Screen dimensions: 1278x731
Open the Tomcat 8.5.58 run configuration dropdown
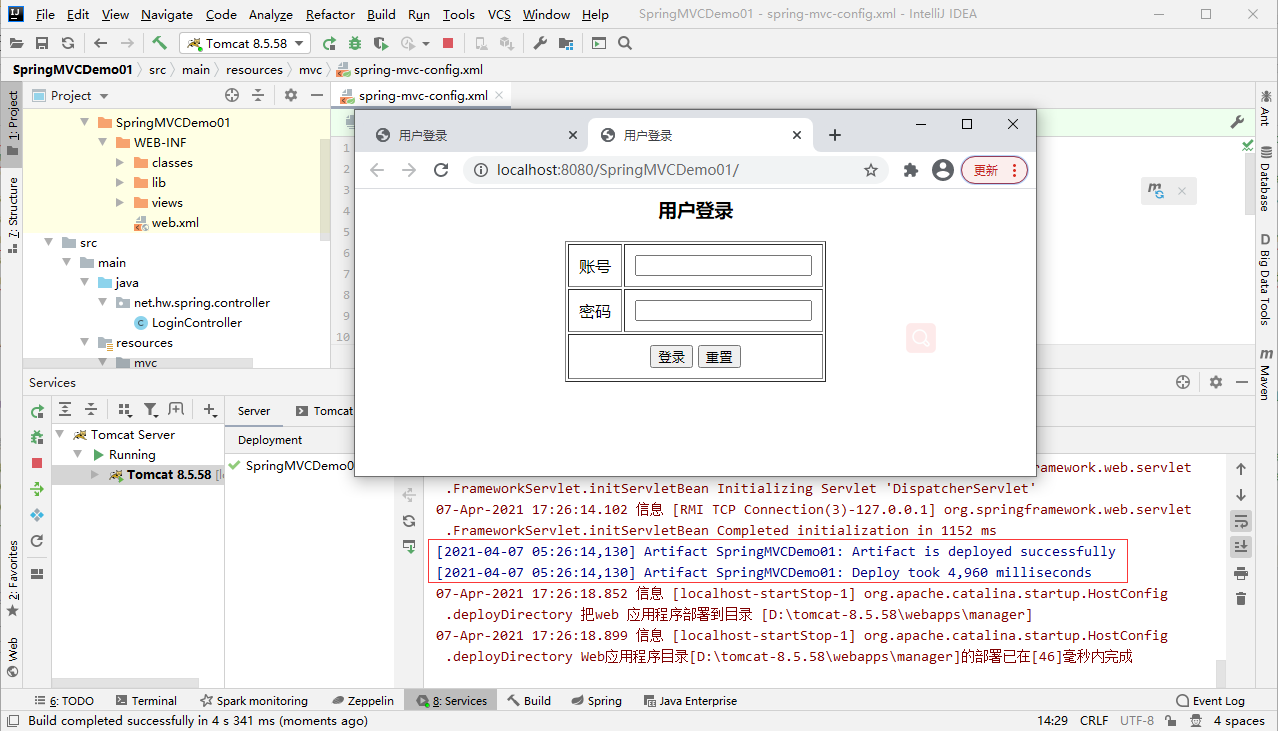coord(245,43)
